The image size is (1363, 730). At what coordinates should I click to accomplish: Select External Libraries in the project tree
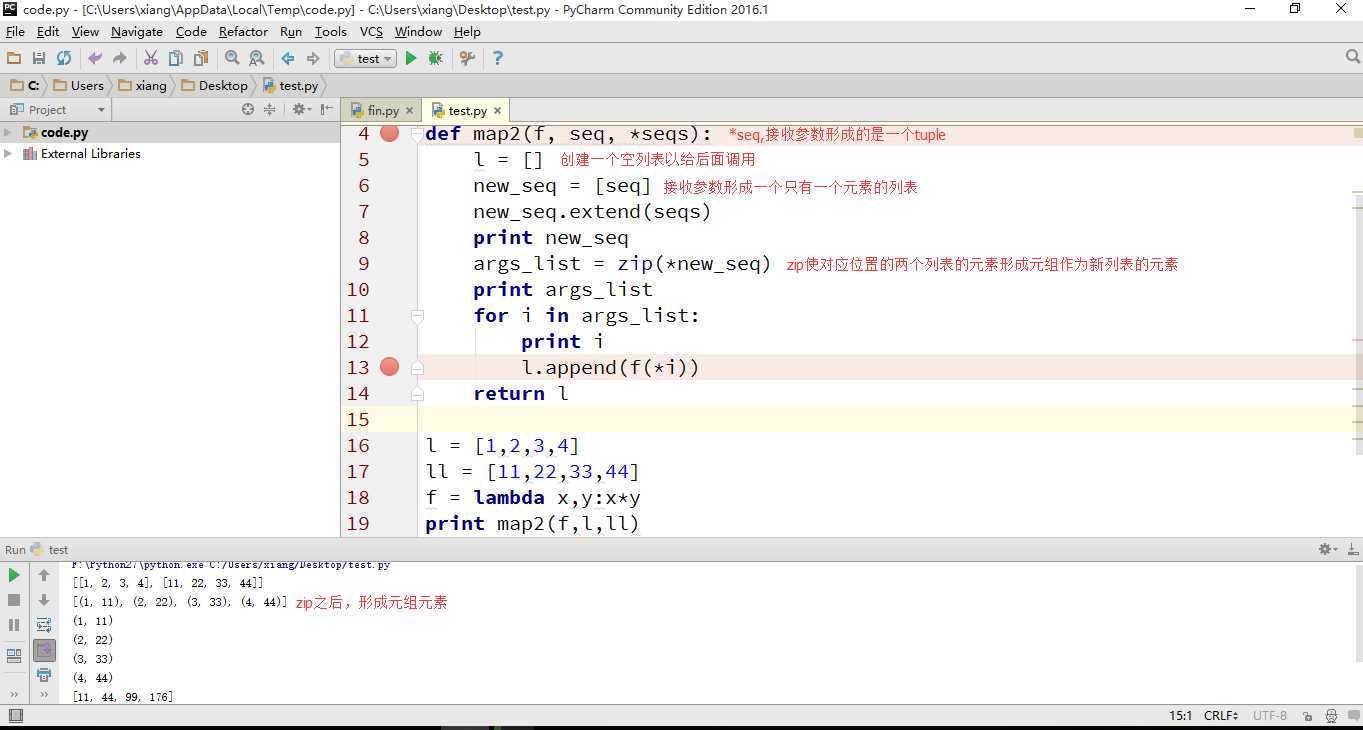coord(91,154)
